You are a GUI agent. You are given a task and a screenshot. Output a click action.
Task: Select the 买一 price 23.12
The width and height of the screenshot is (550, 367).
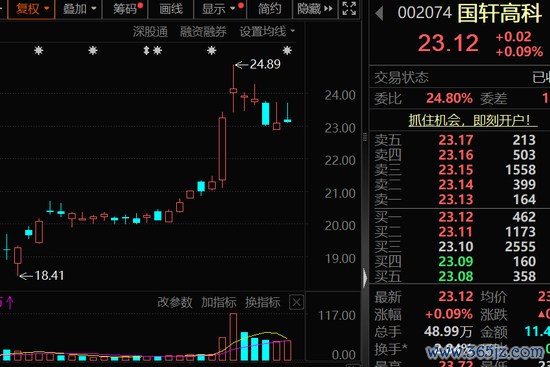(456, 217)
